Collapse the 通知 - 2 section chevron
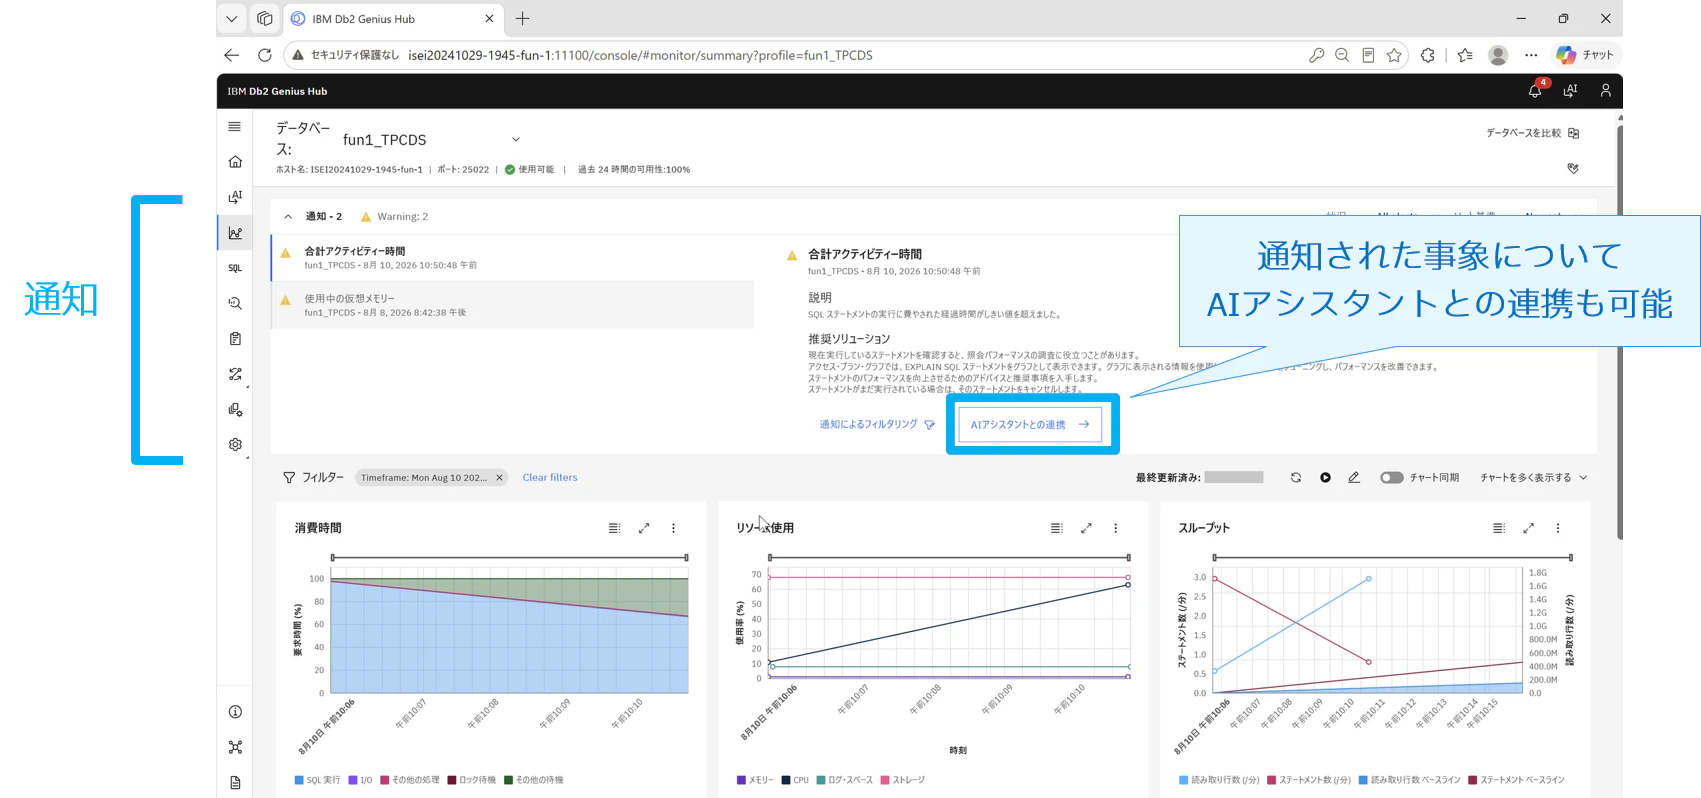Viewport: 1701px width, 798px height. click(288, 217)
